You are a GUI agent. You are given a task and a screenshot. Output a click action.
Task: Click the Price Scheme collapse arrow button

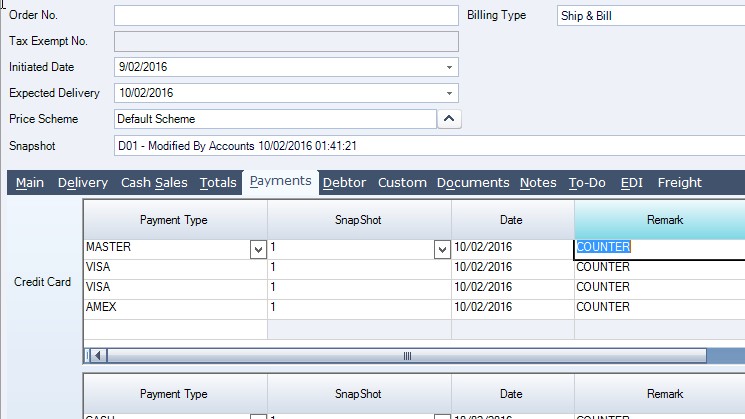(x=450, y=119)
